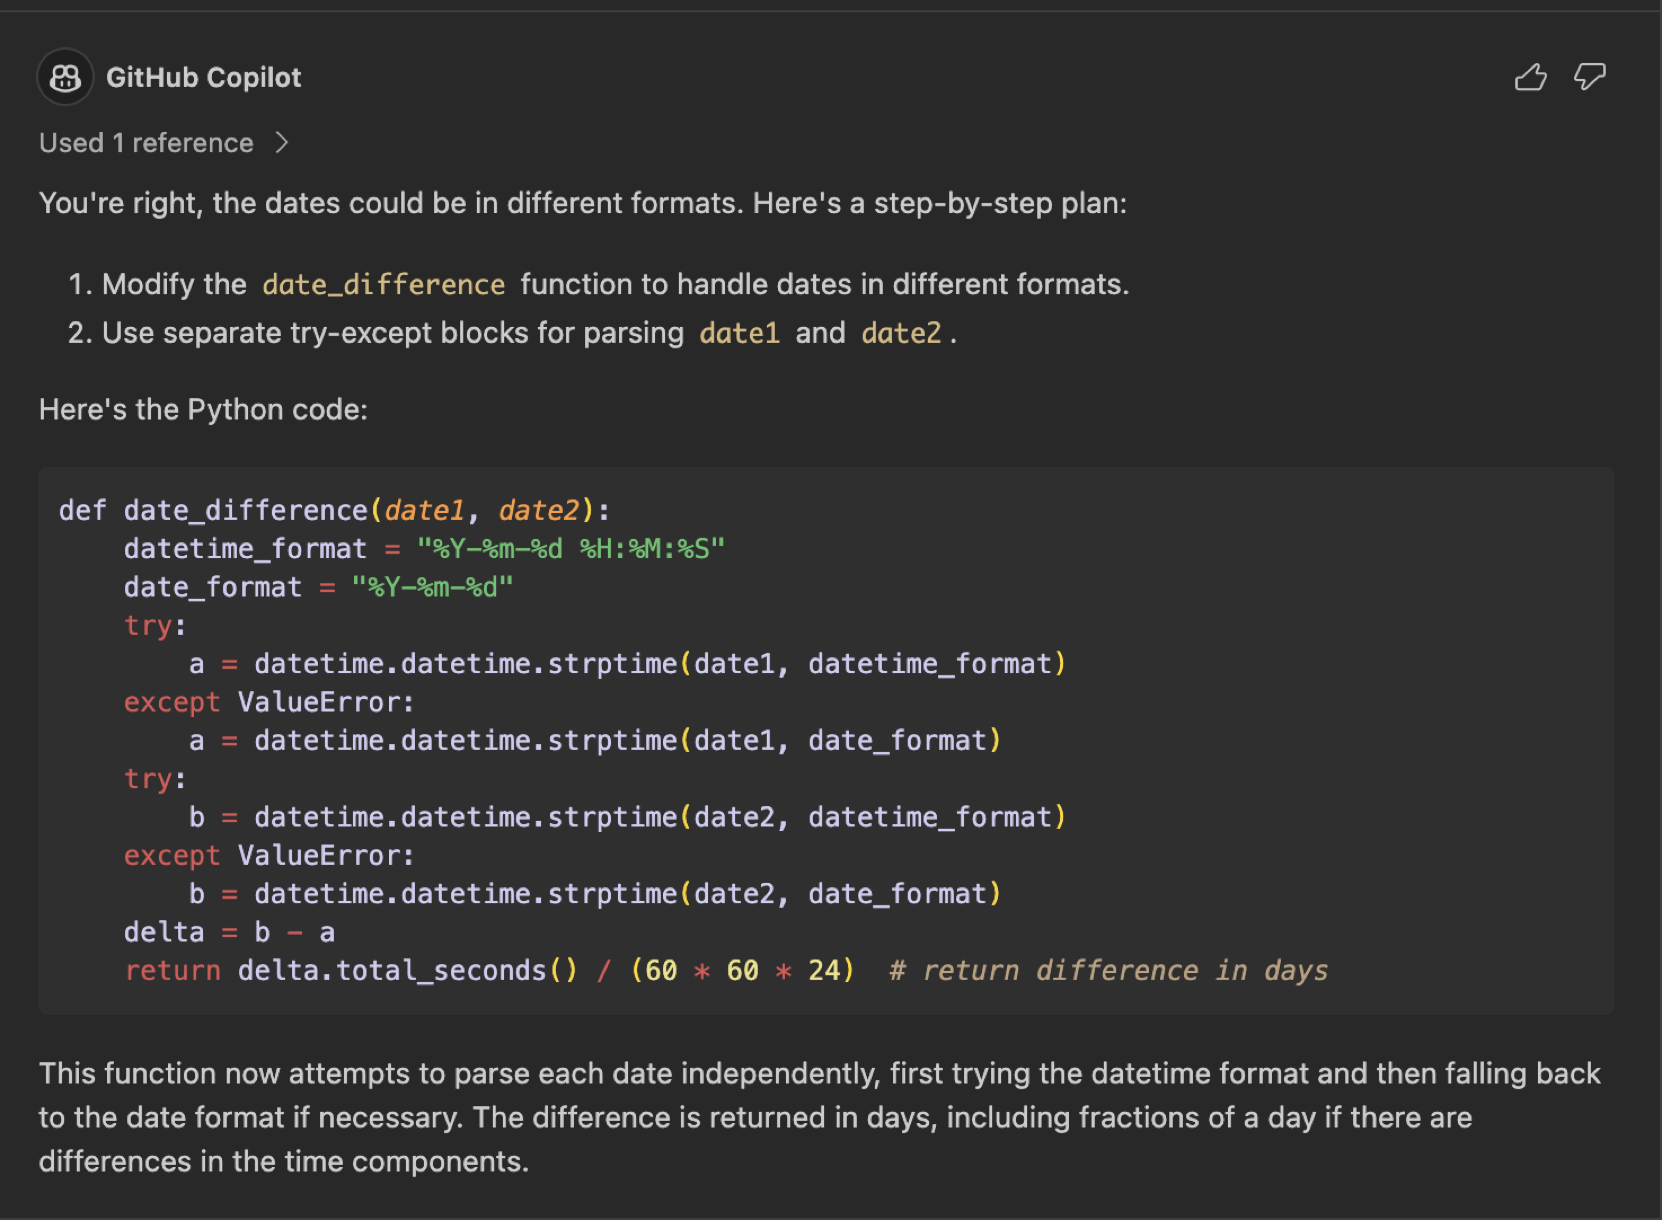Click the date_format string value "%Y-%m-%d"
The image size is (1662, 1220).
(x=432, y=587)
